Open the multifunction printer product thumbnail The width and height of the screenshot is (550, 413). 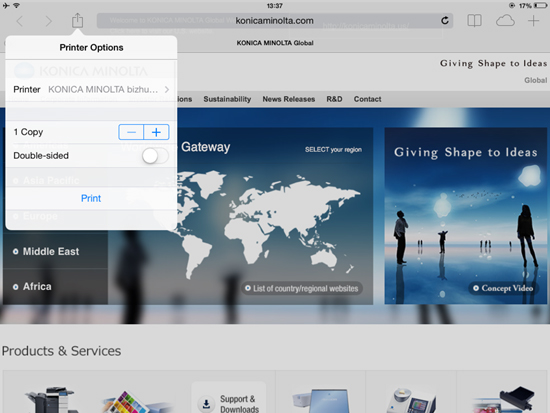click(x=51, y=400)
